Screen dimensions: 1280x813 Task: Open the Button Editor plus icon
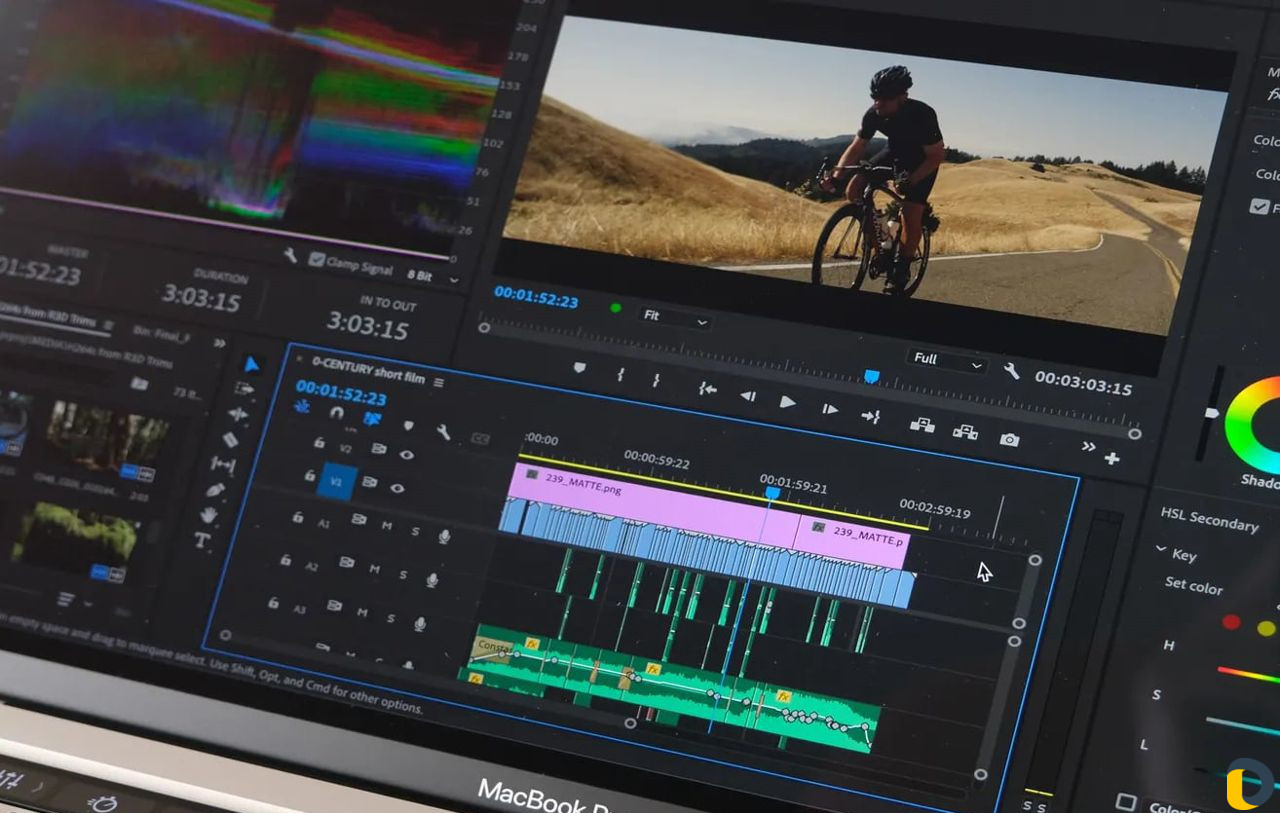point(1111,458)
